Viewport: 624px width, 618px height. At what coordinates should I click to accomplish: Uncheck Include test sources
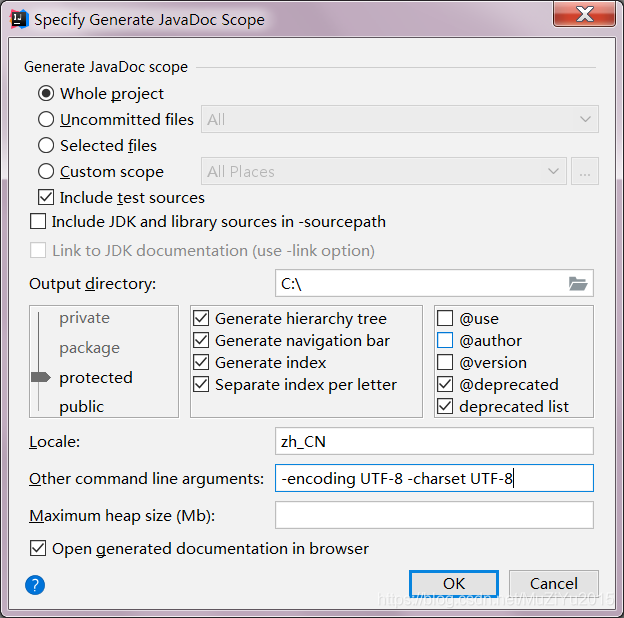point(46,197)
